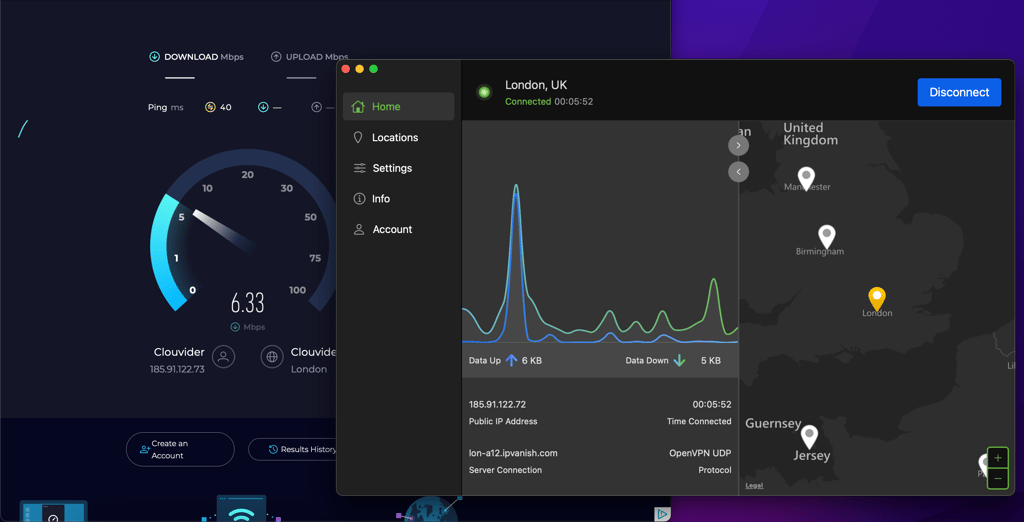Click server name lon-a12.ipvanish.com
Image resolution: width=1024 pixels, height=522 pixels.
[513, 453]
